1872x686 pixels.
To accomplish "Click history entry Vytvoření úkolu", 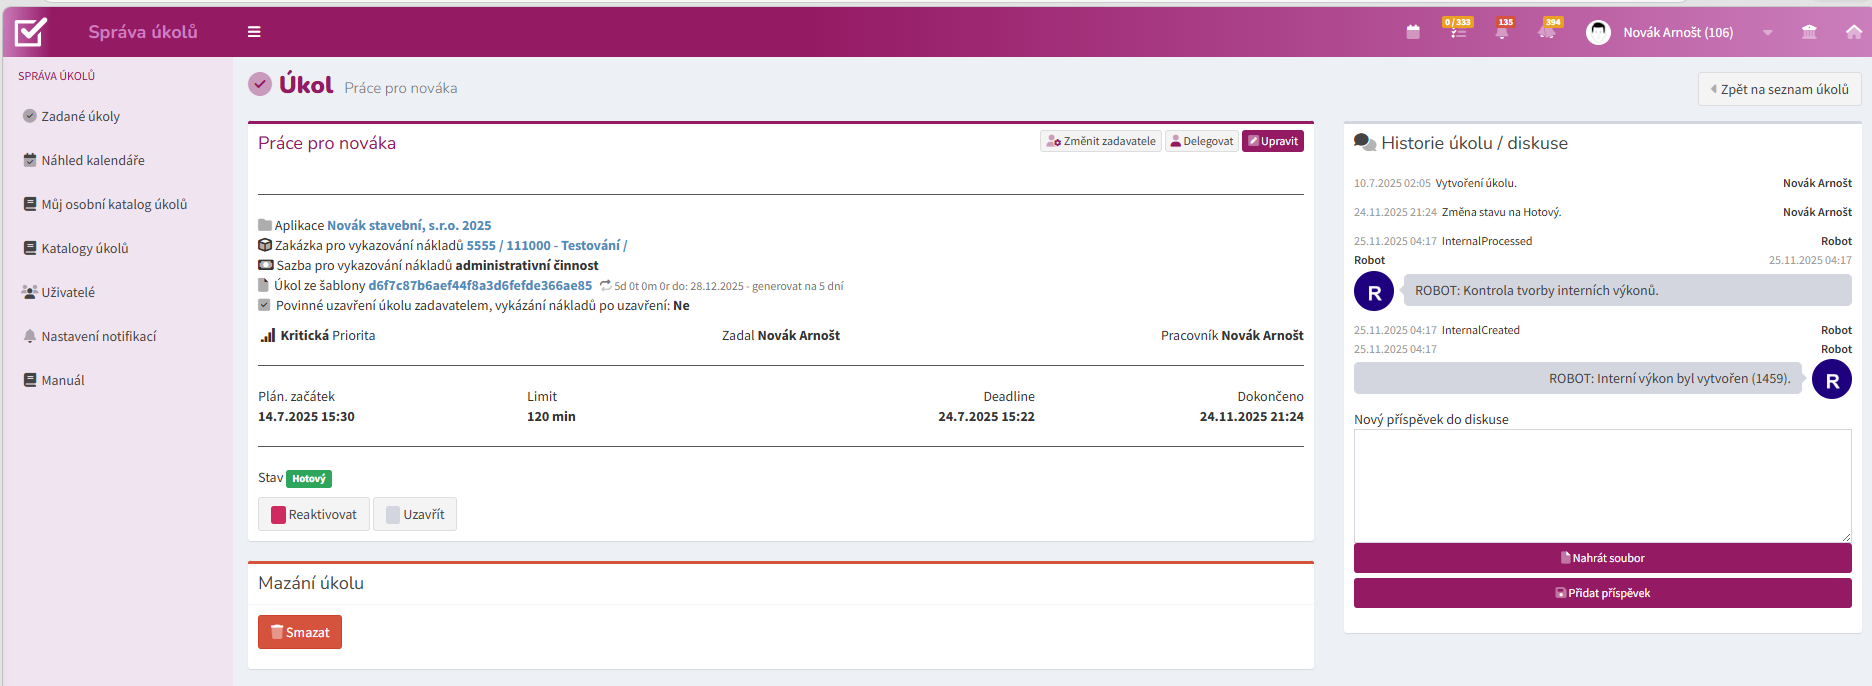I will [1476, 183].
